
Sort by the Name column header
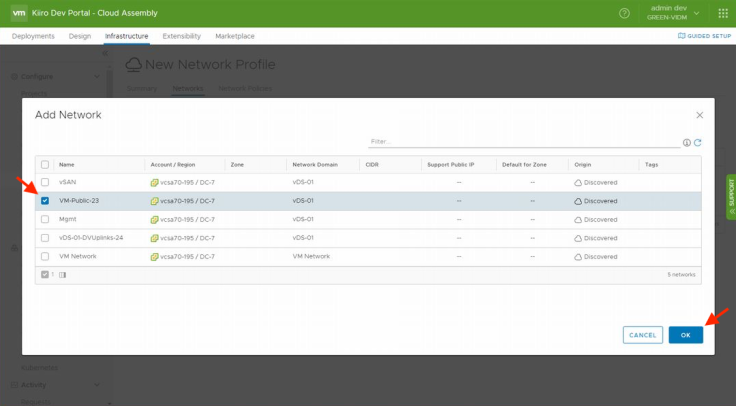click(67, 165)
